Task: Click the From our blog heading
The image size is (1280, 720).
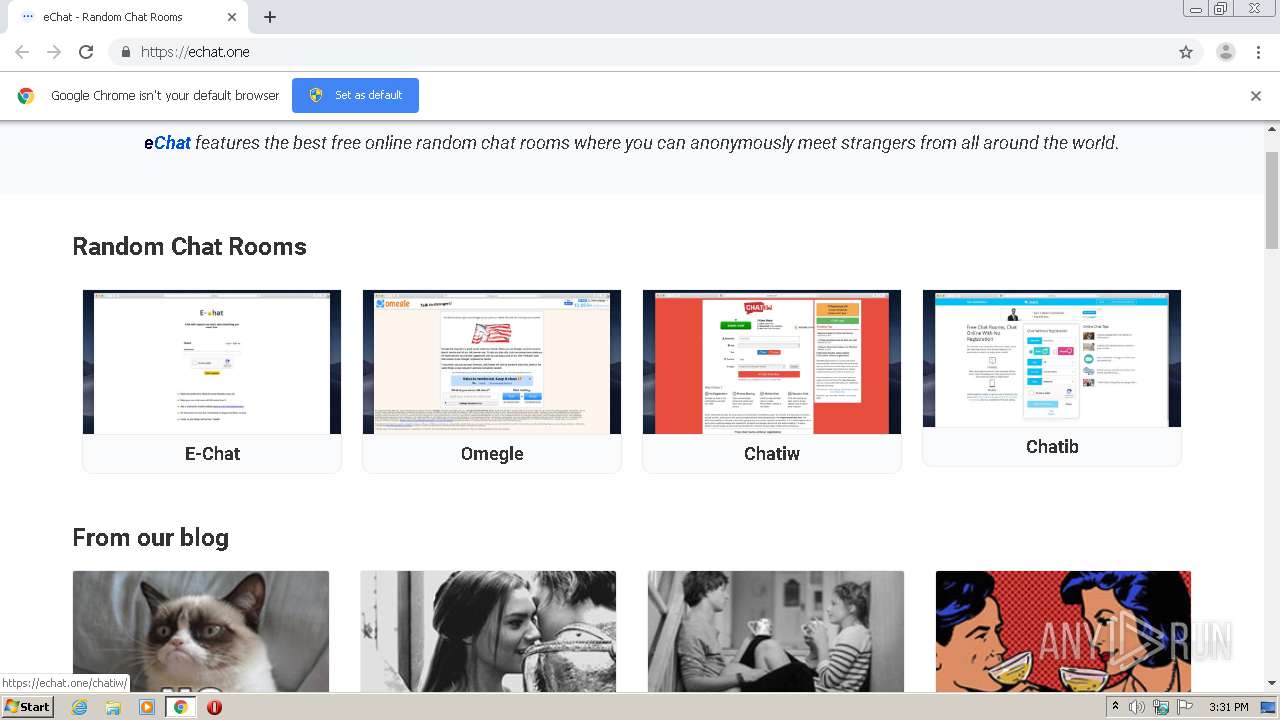Action: pos(150,538)
